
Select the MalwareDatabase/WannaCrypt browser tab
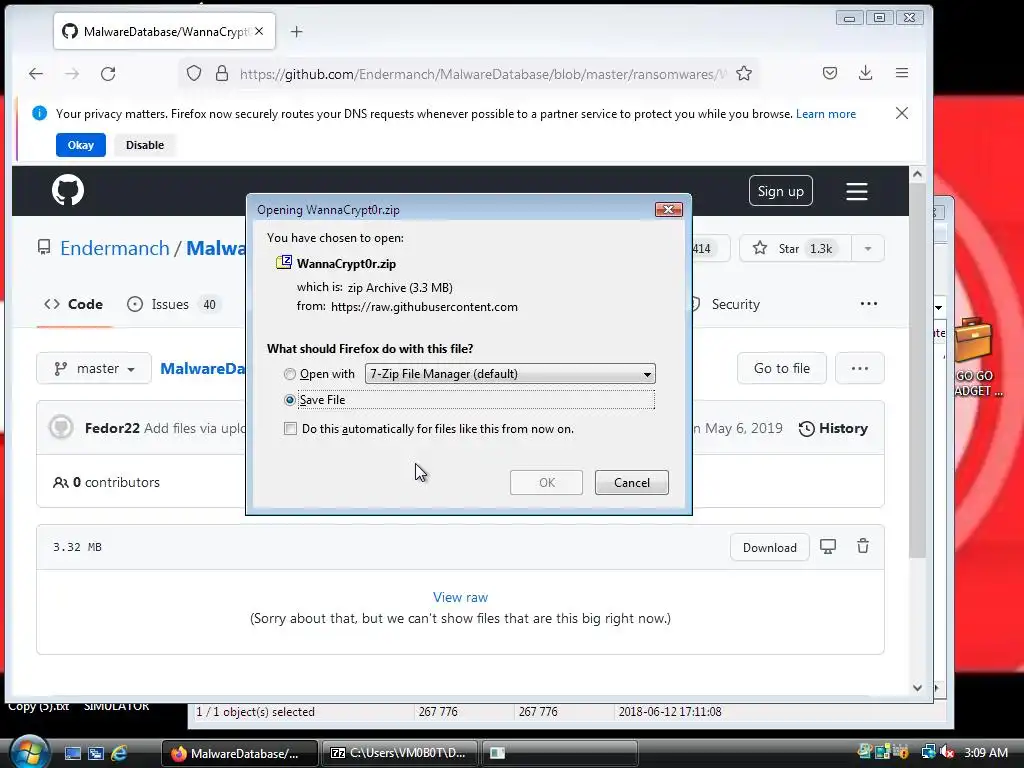165,31
